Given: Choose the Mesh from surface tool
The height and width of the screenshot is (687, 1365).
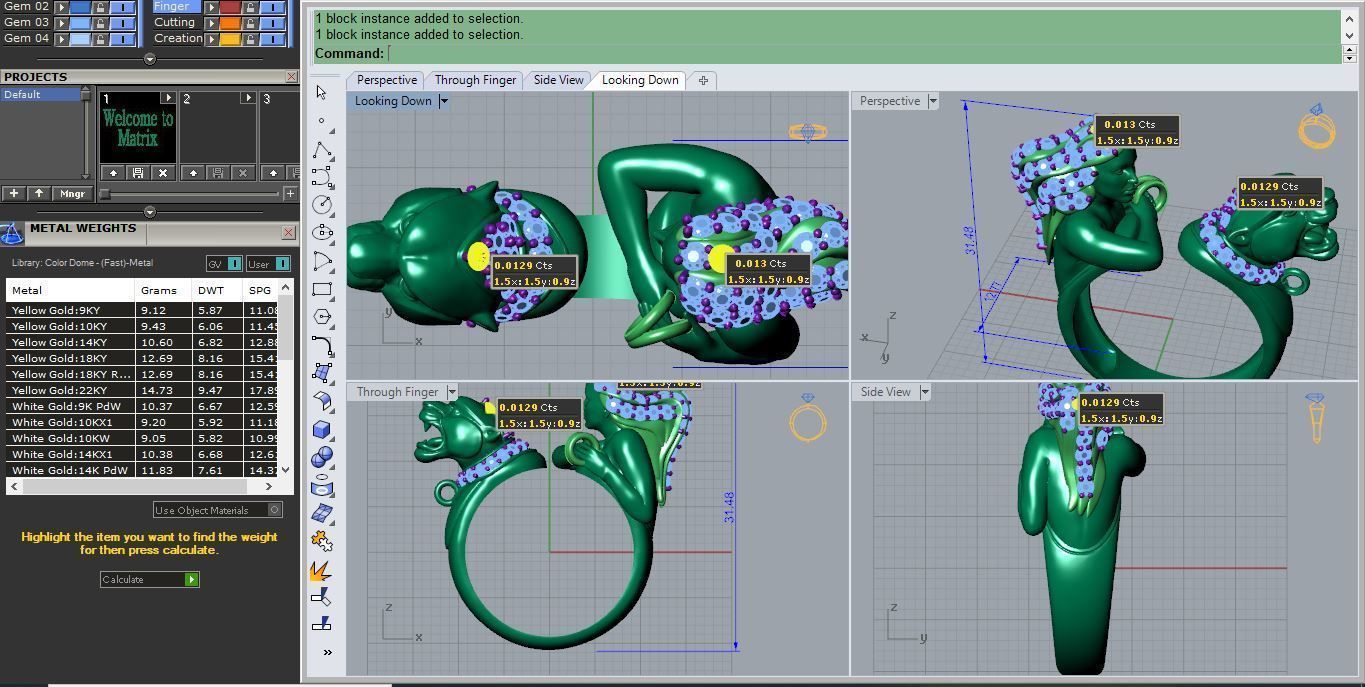Looking at the screenshot, I should pos(322,513).
